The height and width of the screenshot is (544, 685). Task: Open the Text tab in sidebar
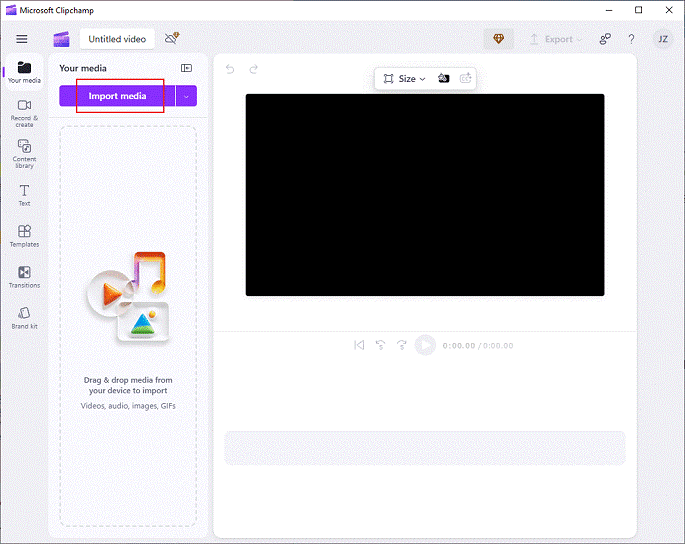(24, 195)
